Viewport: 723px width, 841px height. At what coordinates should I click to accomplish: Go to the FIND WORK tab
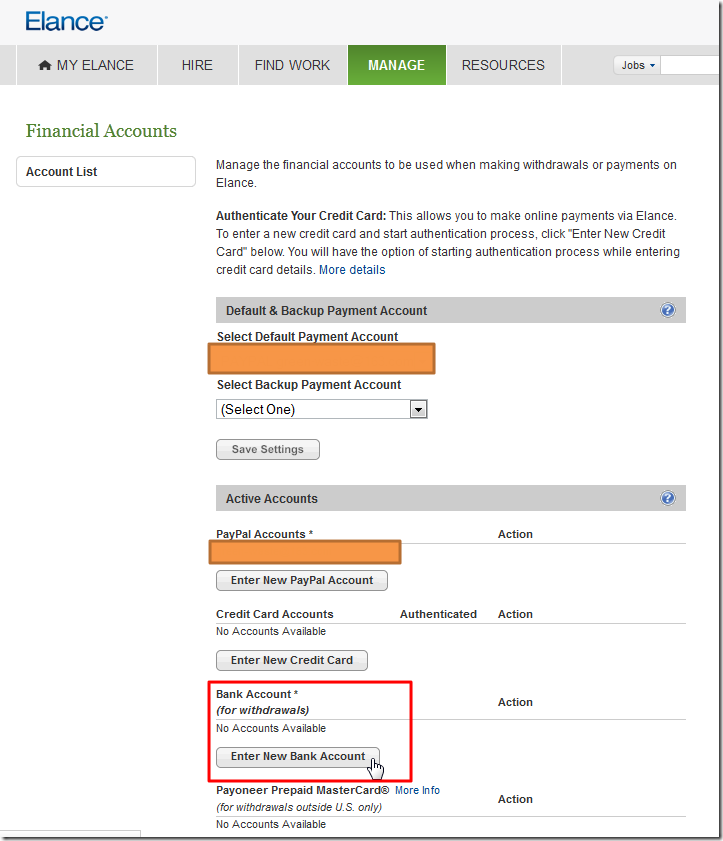[x=292, y=65]
